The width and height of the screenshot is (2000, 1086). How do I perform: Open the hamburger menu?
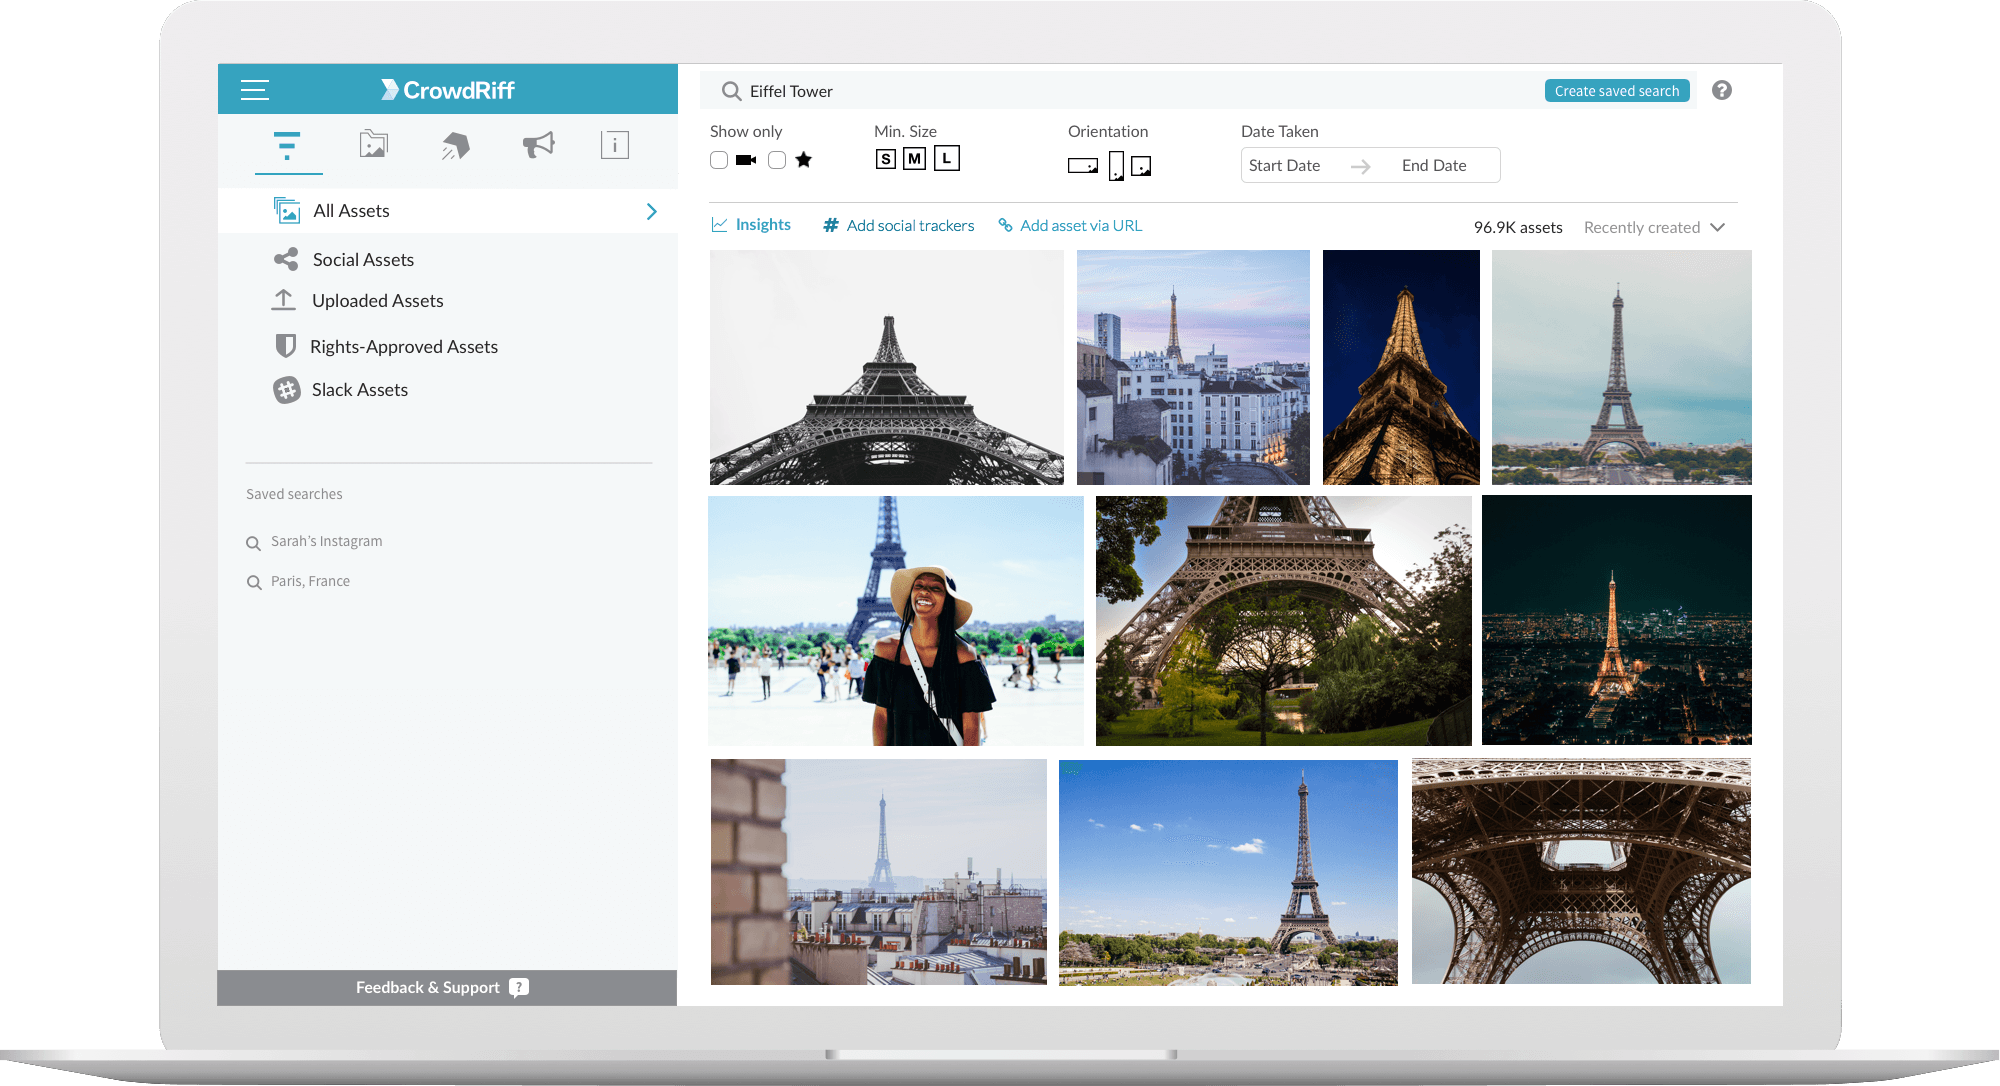click(255, 90)
